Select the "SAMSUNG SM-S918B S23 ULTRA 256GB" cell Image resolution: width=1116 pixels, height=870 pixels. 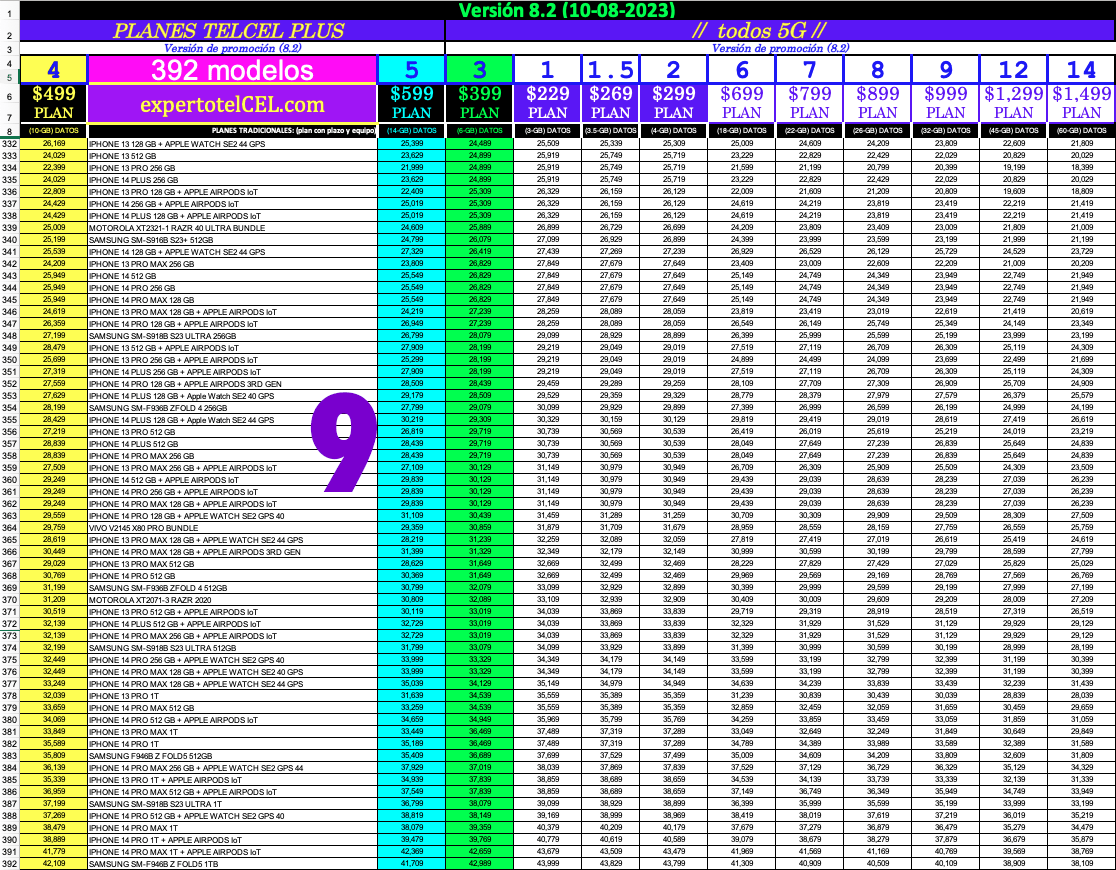pyautogui.click(x=232, y=335)
